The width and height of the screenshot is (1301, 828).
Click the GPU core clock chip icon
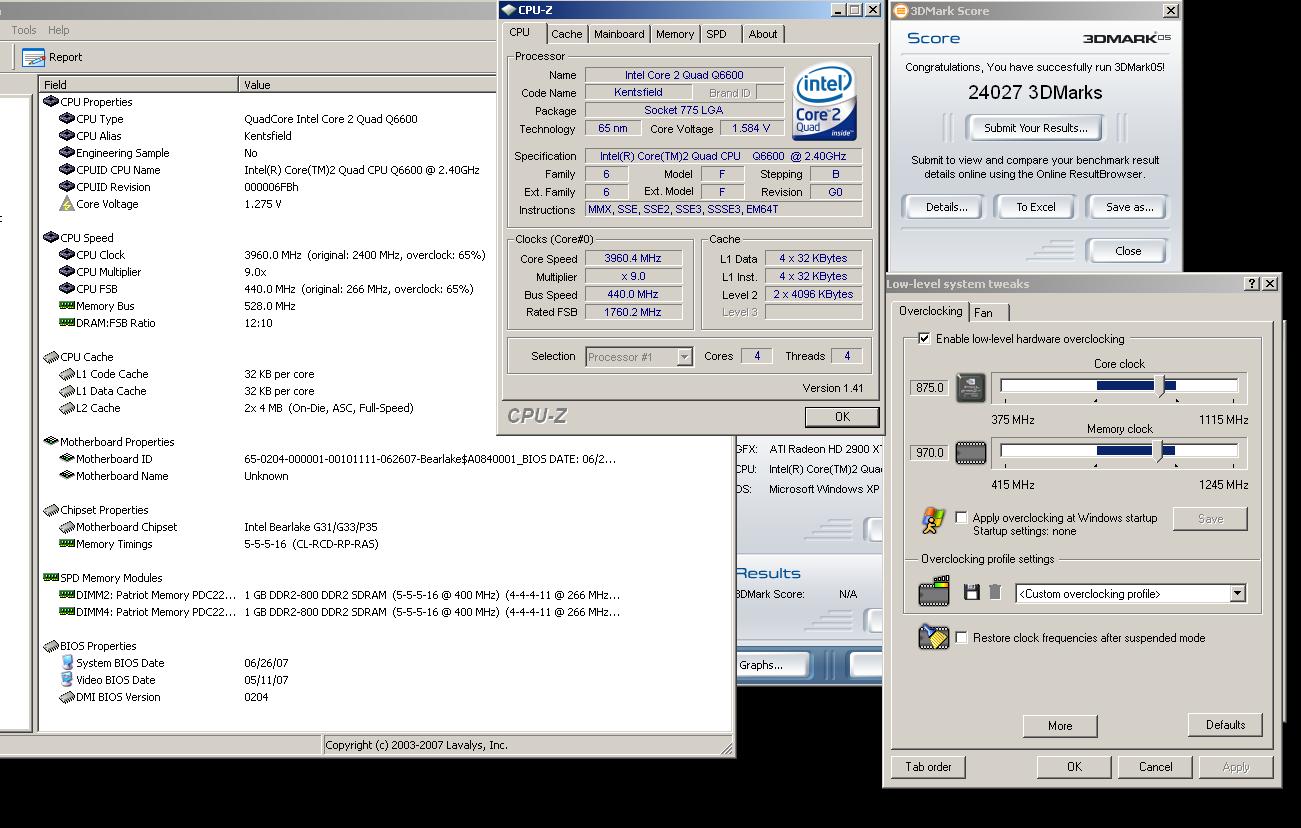[971, 387]
